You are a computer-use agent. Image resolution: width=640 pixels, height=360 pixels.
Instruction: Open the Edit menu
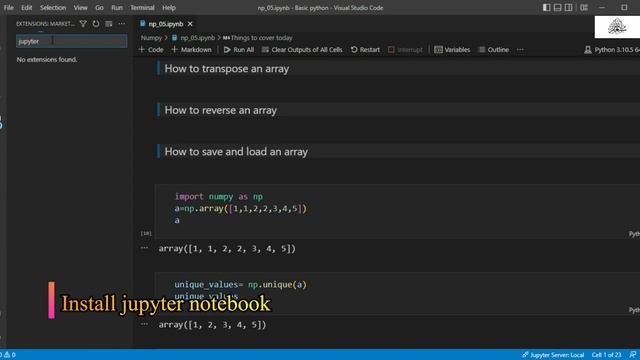(27, 8)
